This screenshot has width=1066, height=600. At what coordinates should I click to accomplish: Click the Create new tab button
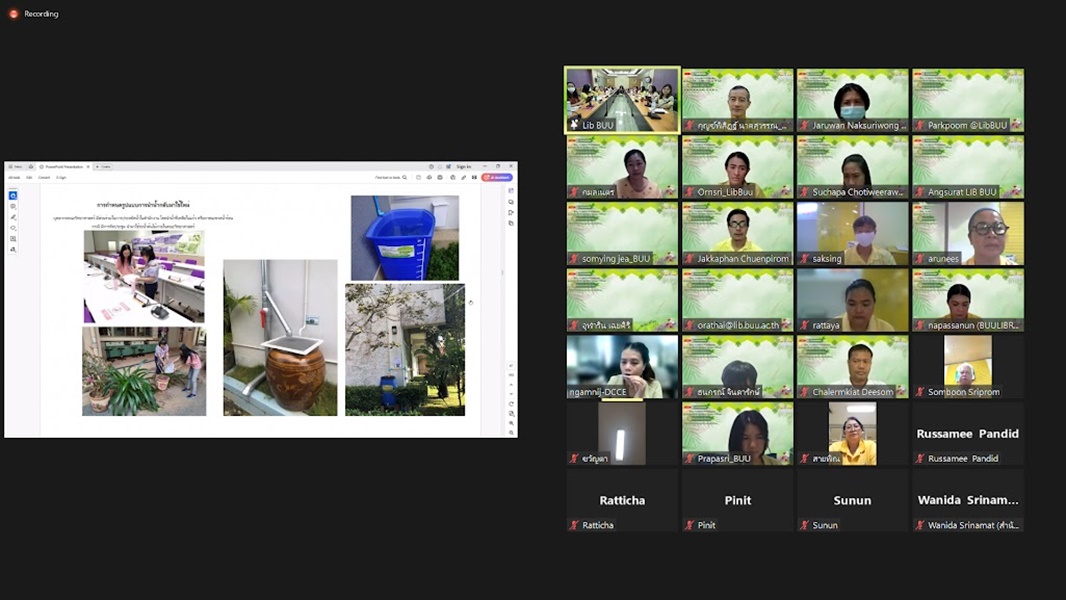(104, 166)
